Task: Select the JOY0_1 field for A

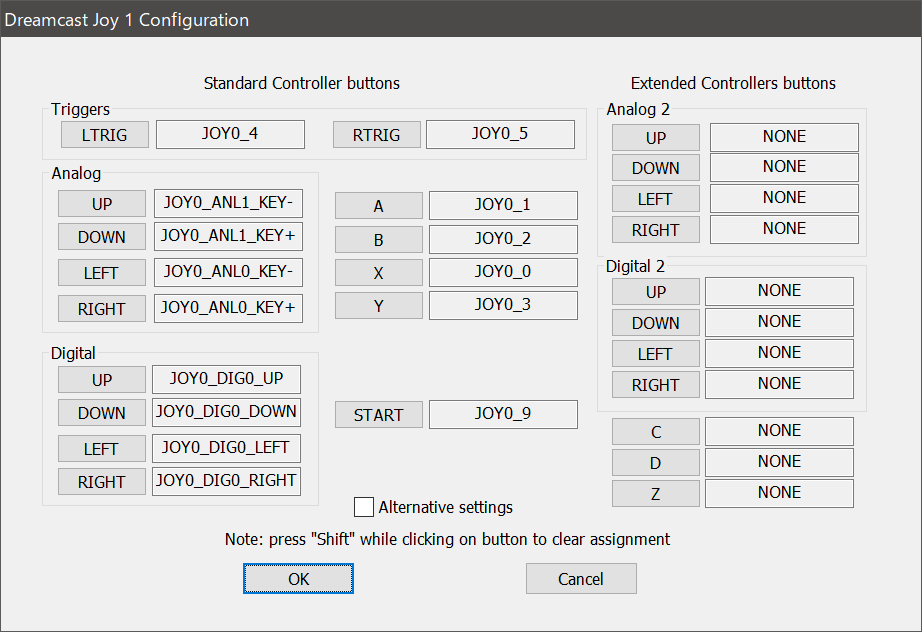Action: point(503,205)
